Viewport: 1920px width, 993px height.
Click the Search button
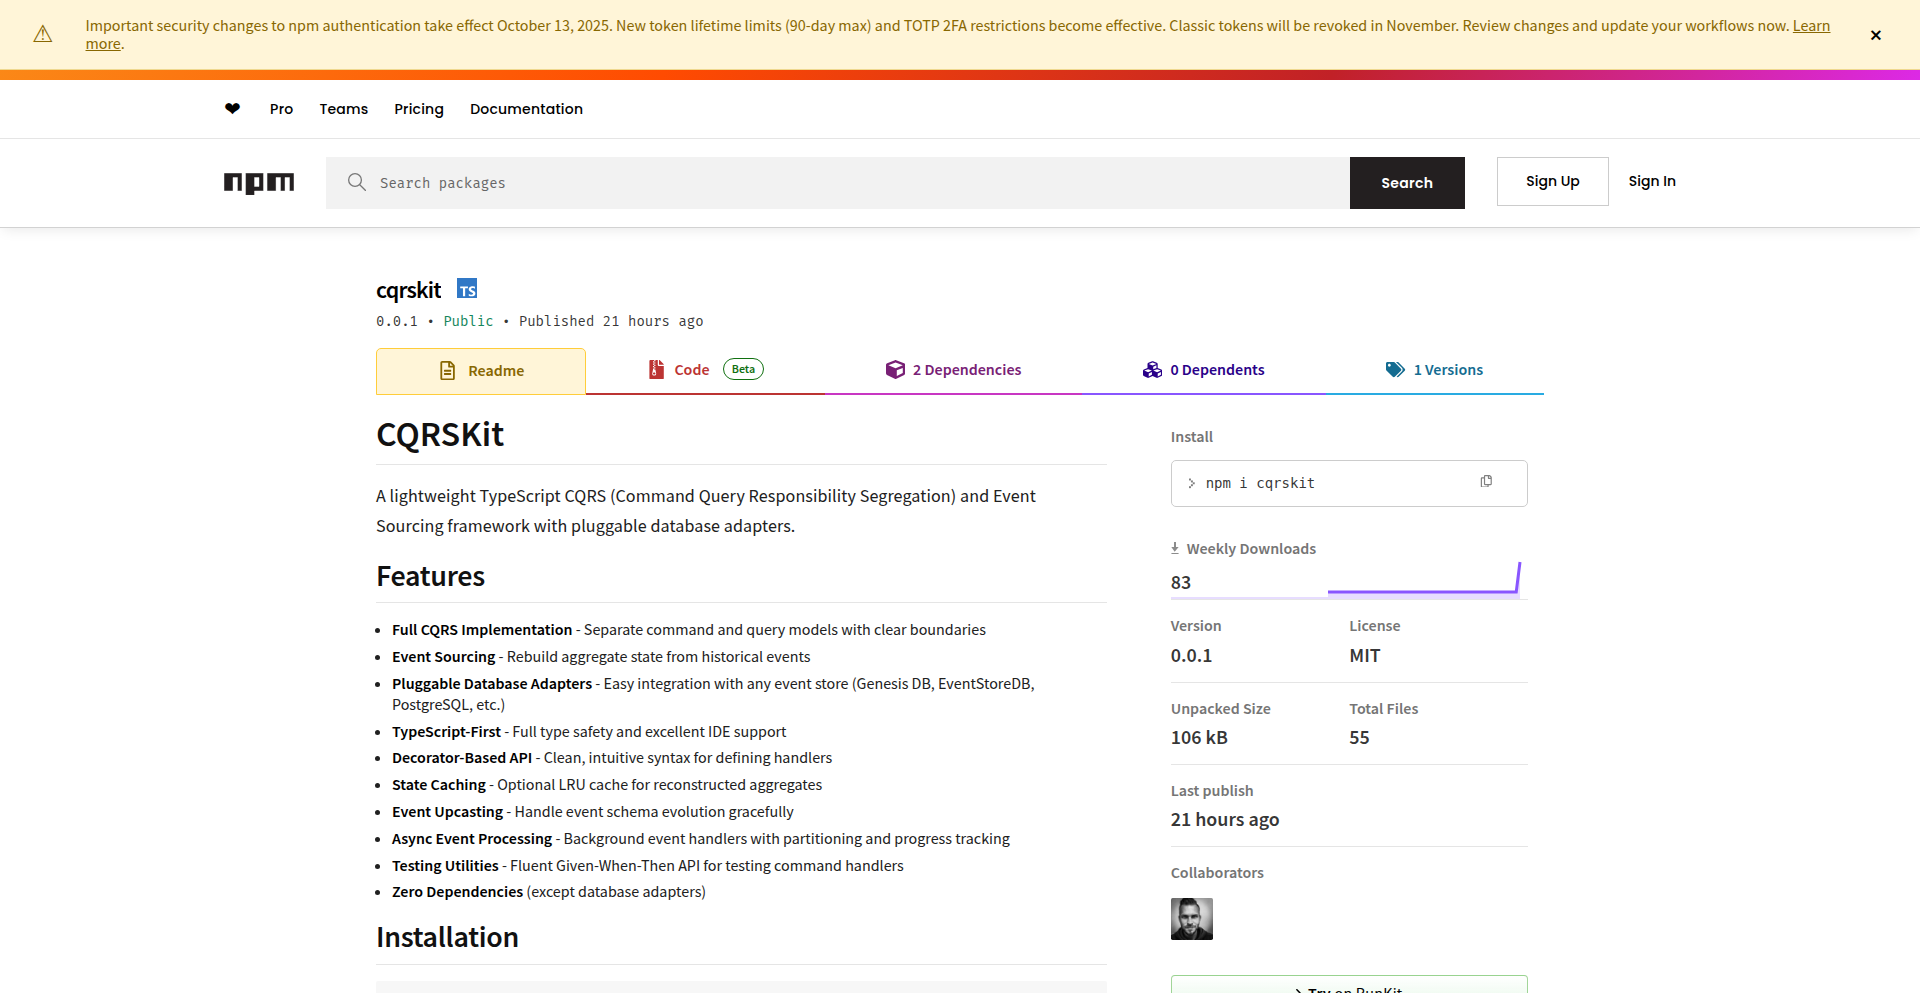tap(1406, 183)
